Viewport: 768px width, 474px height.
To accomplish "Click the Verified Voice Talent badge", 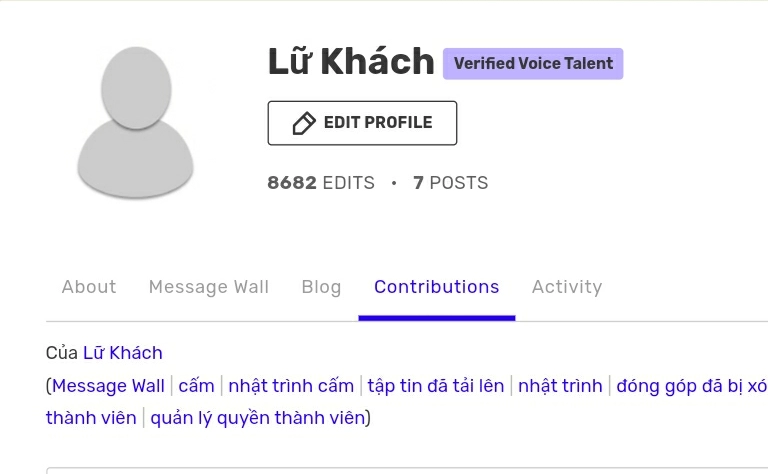I will 533,63.
